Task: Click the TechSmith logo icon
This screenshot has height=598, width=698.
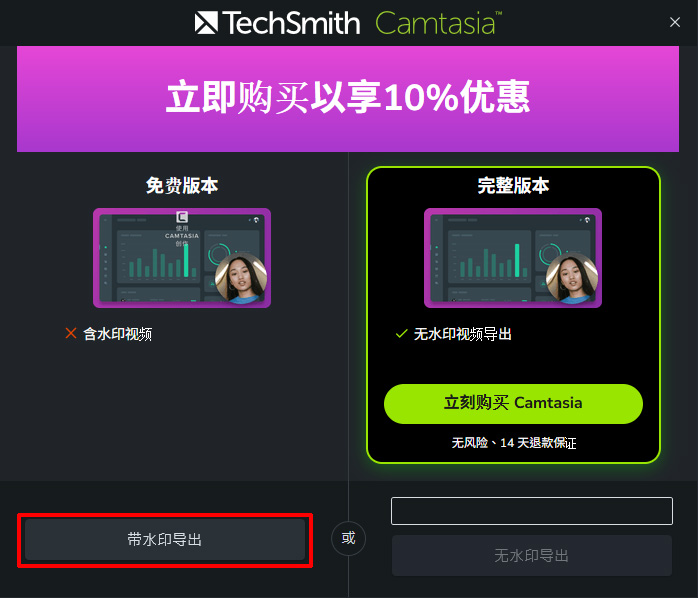Action: coord(206,23)
